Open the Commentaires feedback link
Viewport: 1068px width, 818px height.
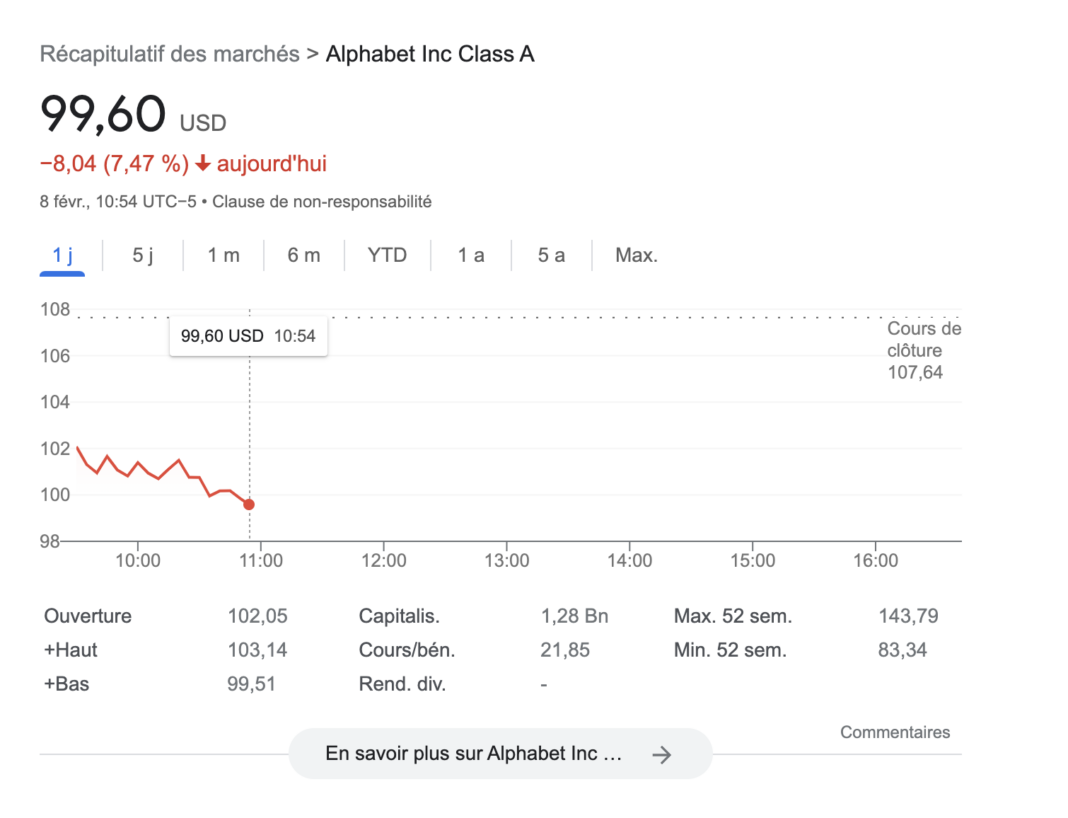[895, 732]
